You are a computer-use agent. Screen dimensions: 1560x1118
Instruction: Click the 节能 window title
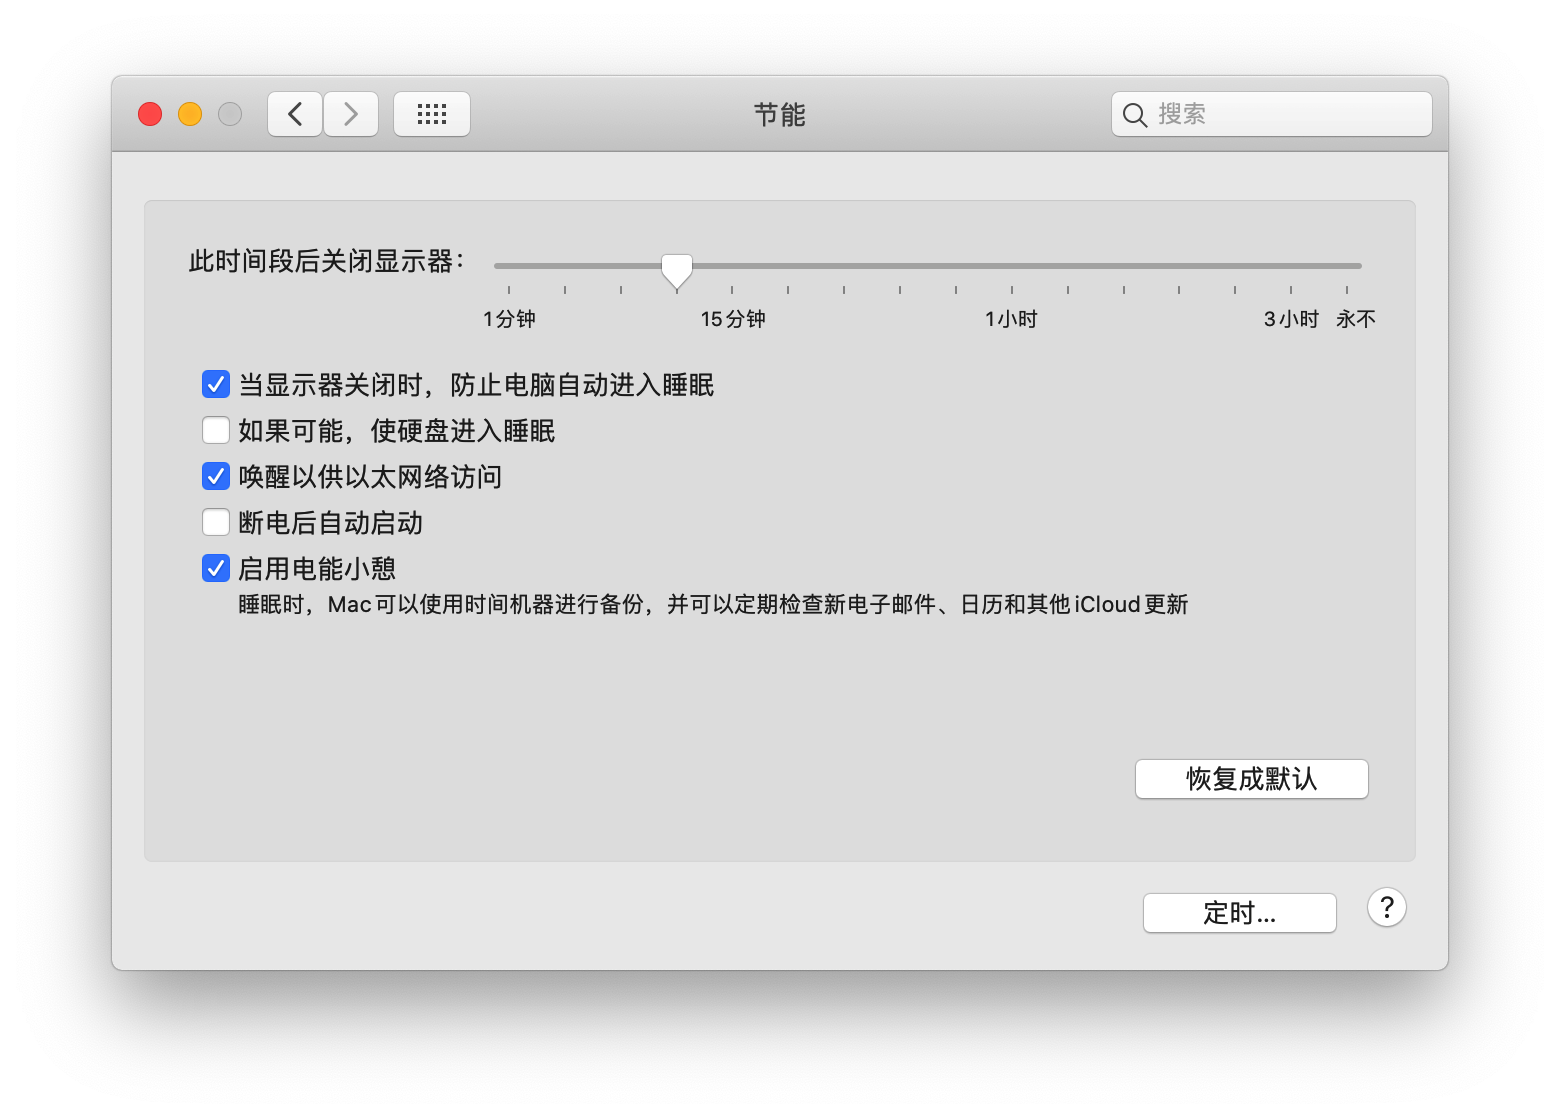780,115
